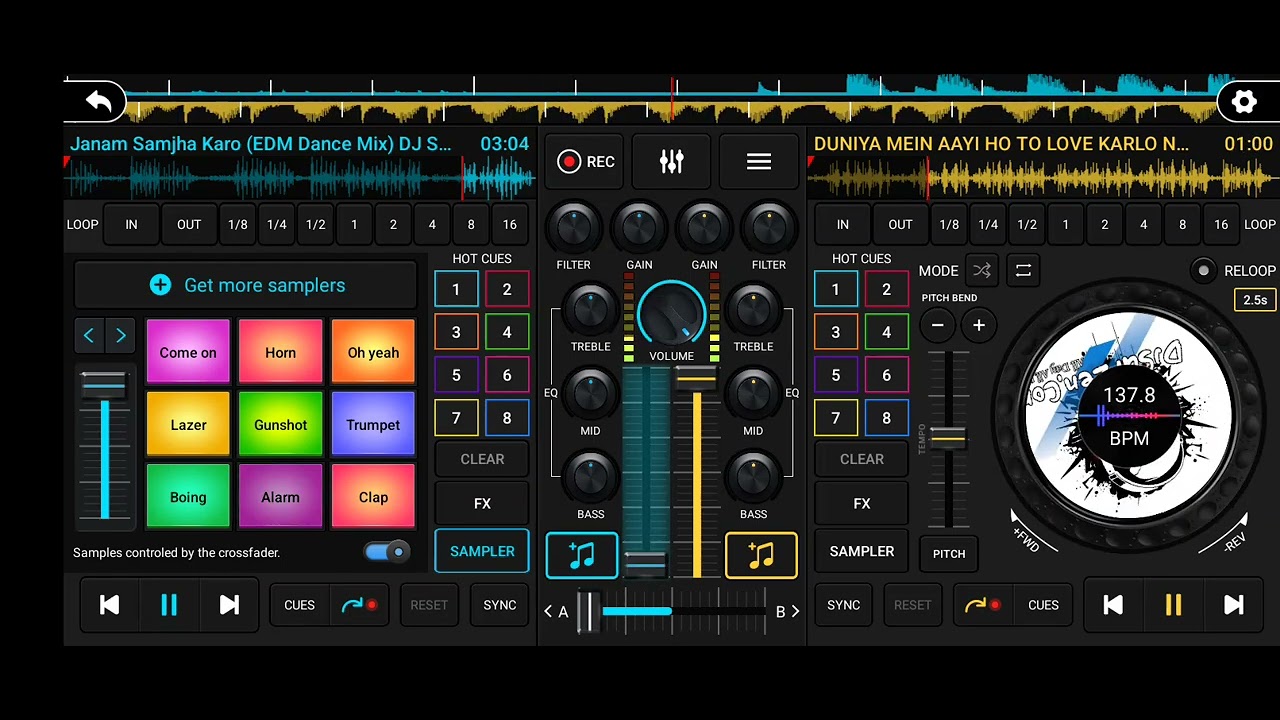Viewport: 1280px width, 720px height.
Task: Pause deck A playback
Action: [169, 605]
